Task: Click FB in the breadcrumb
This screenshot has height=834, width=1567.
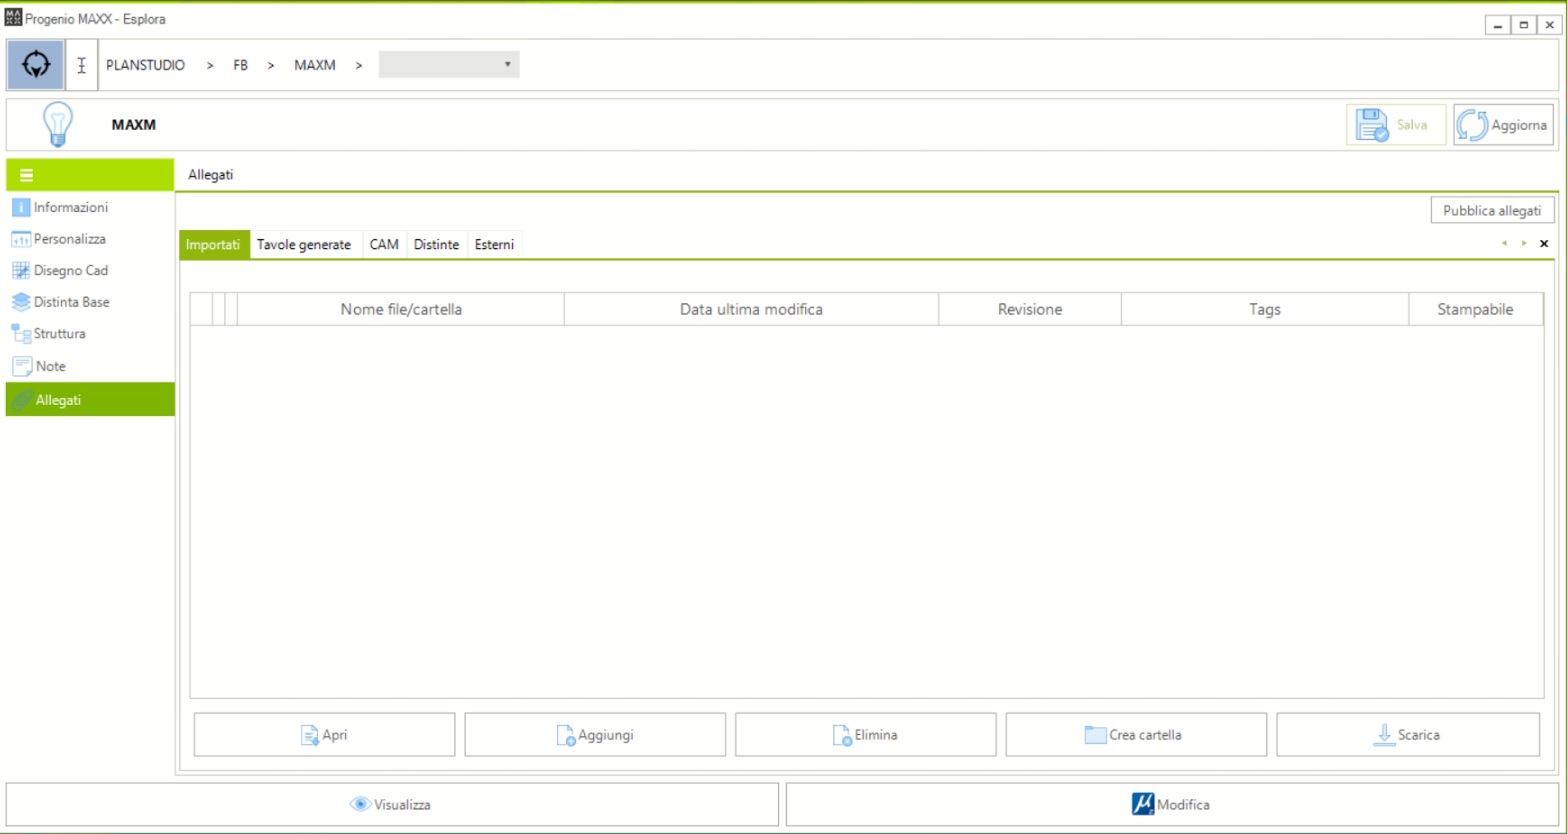Action: pos(240,65)
